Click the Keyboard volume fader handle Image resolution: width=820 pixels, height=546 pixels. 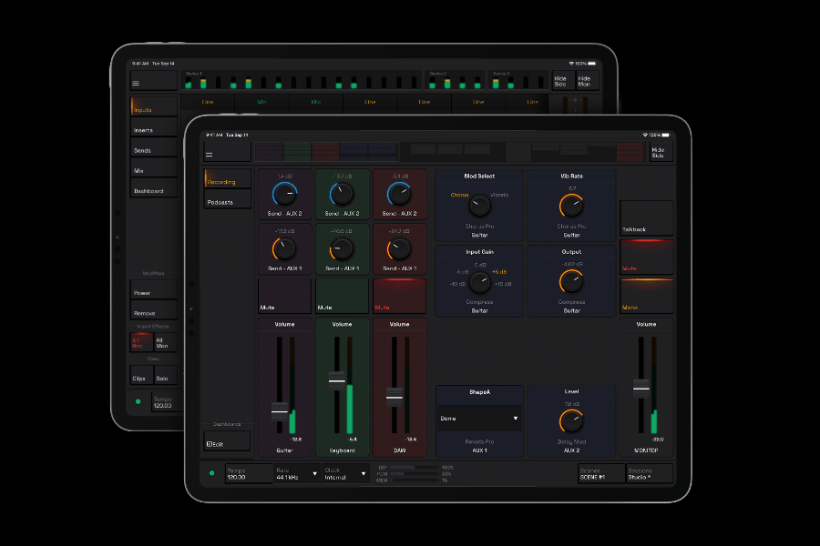click(337, 380)
